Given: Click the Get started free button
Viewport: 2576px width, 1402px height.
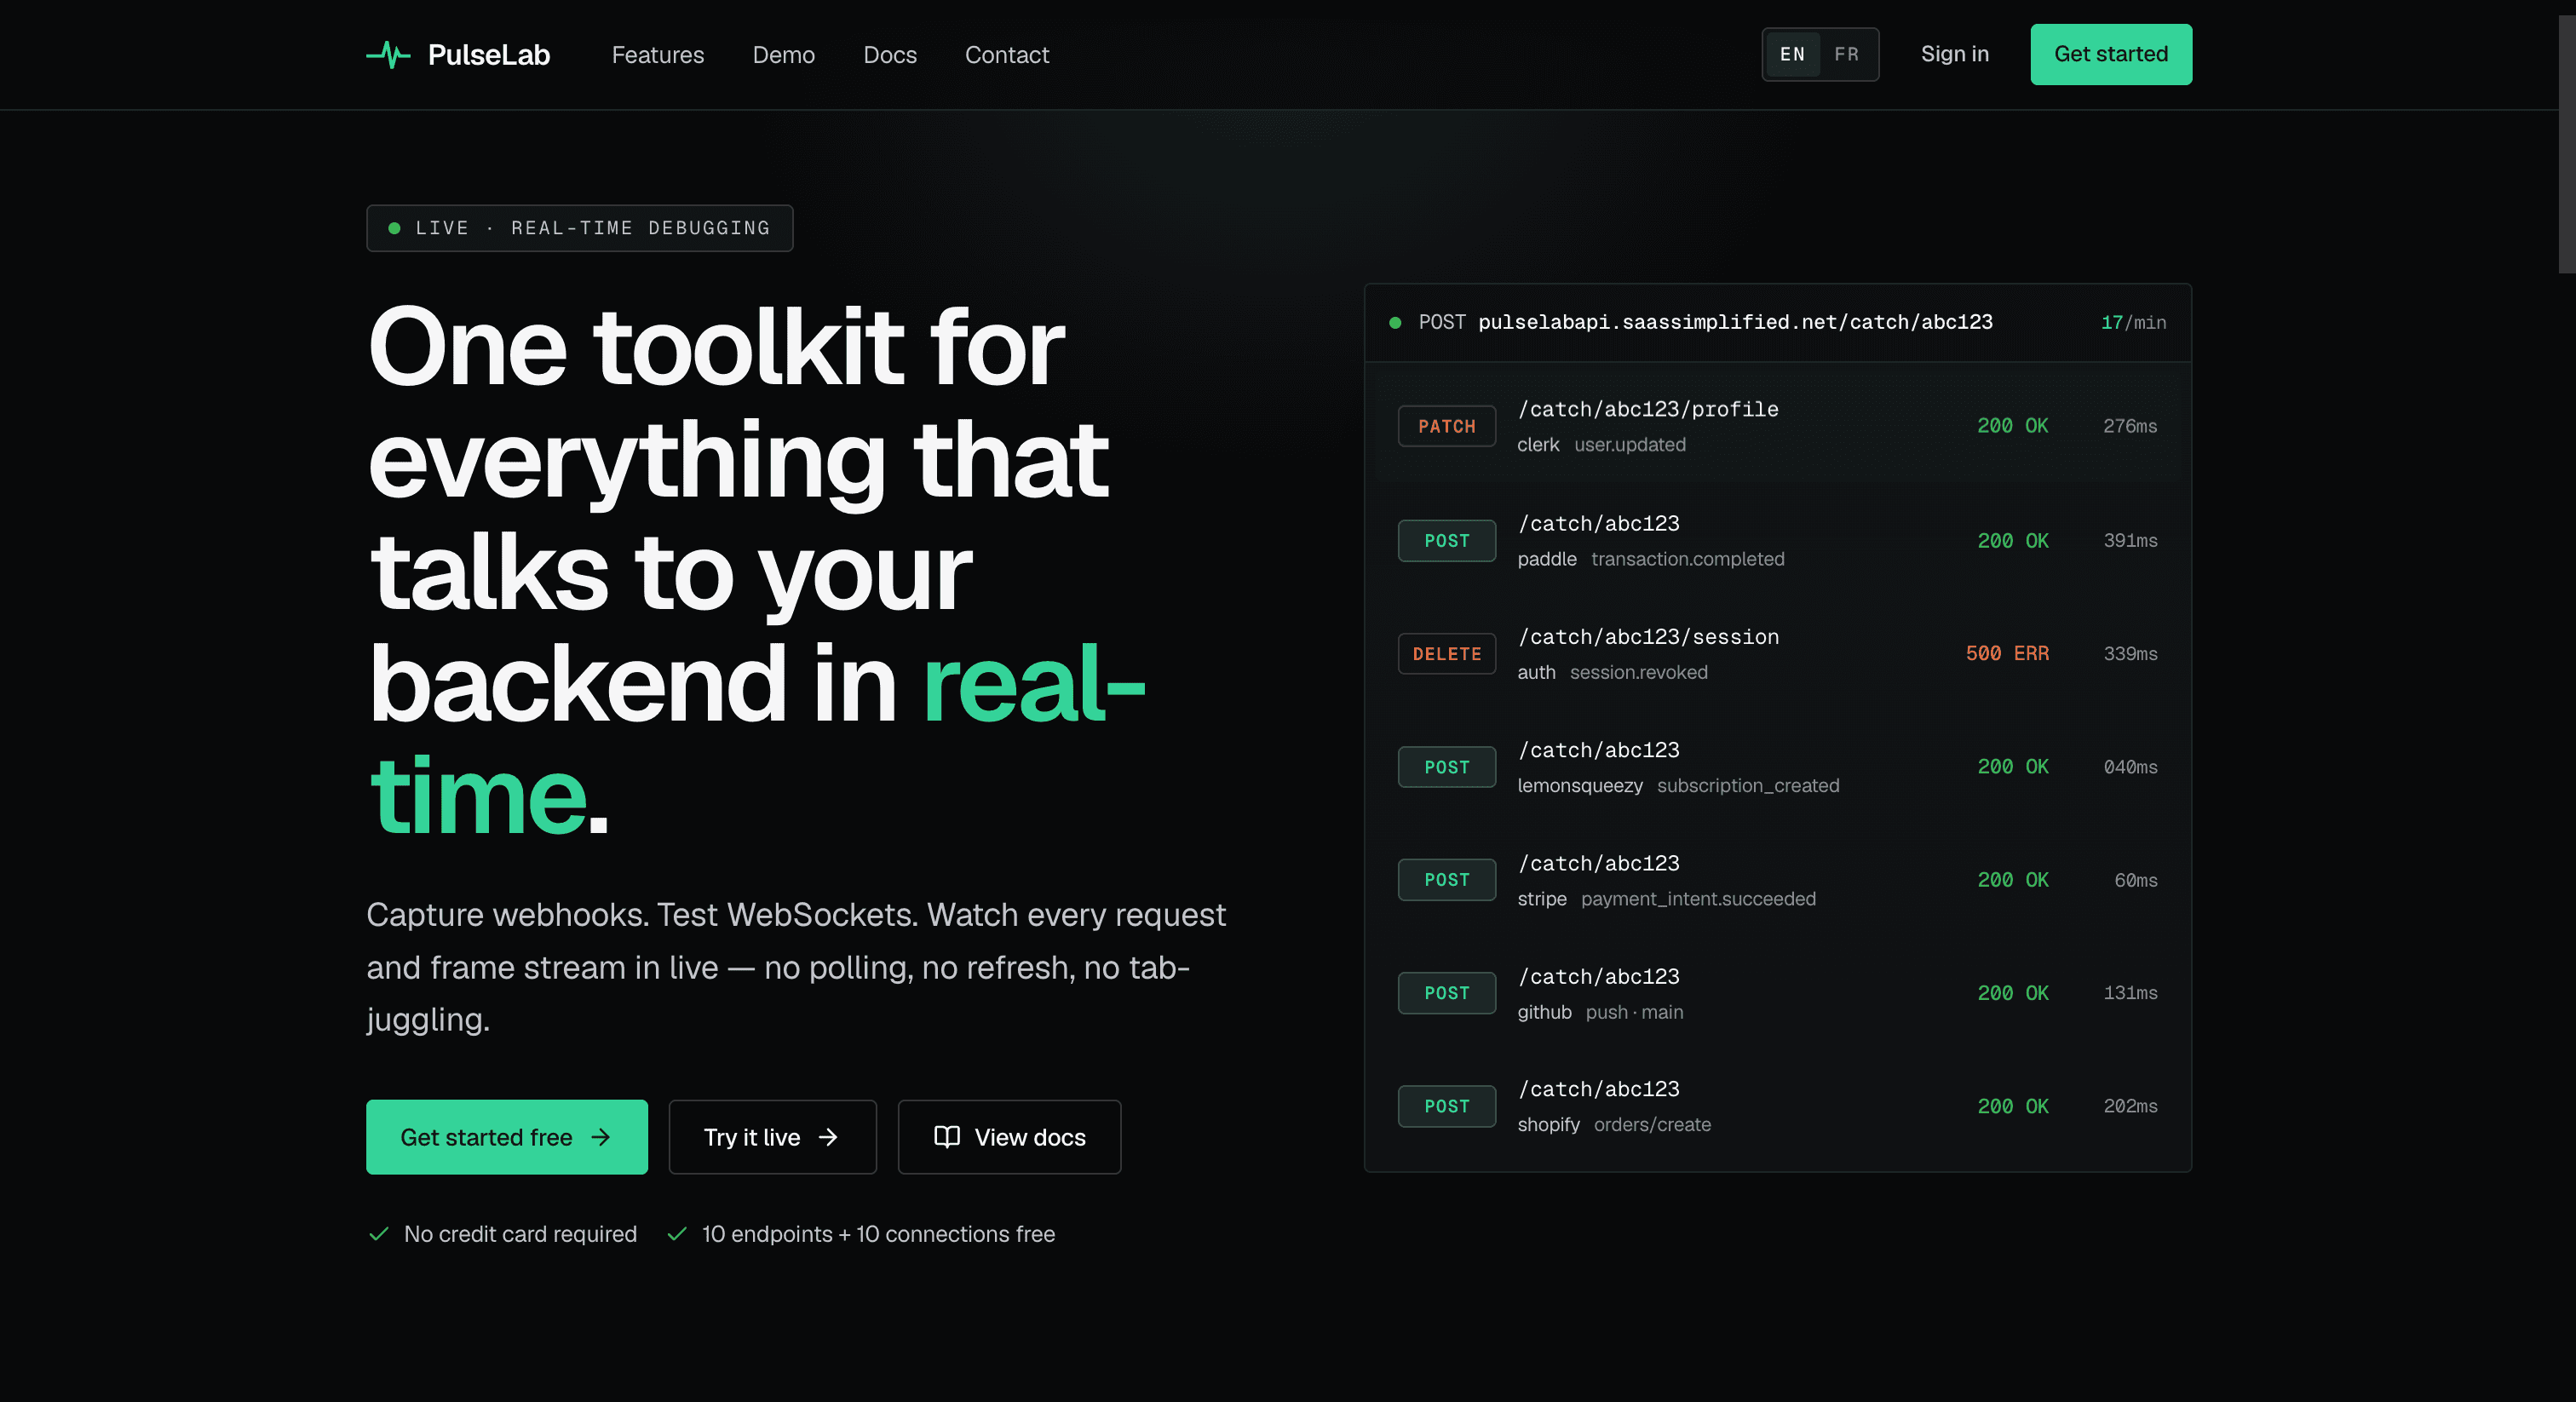Looking at the screenshot, I should tap(506, 1137).
